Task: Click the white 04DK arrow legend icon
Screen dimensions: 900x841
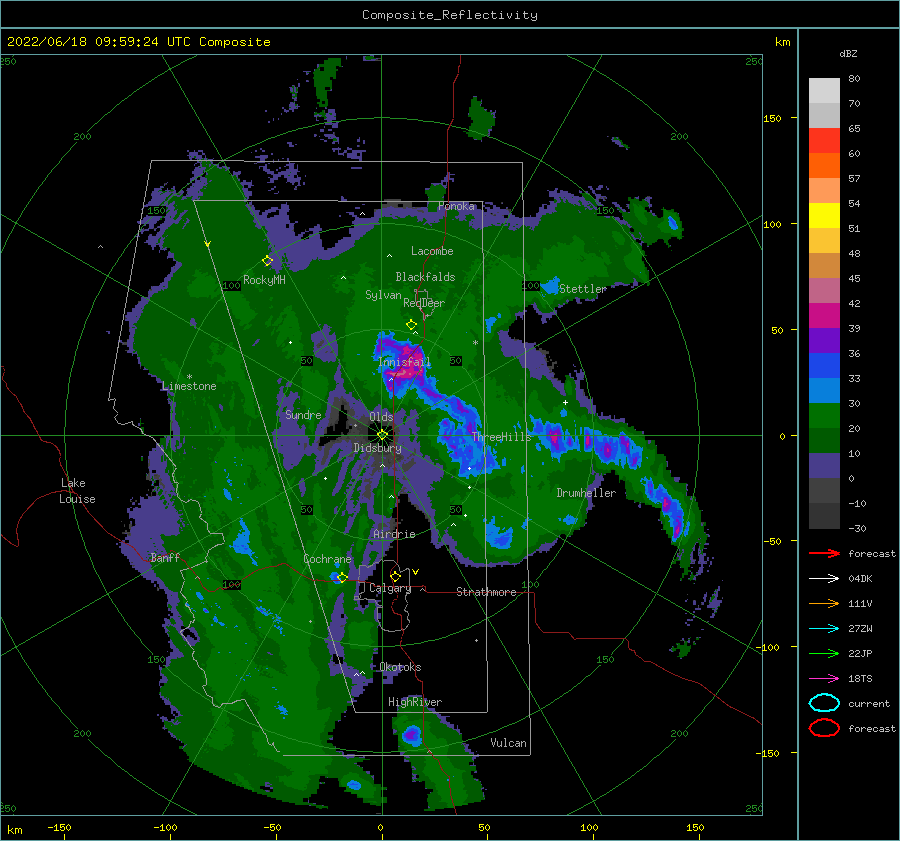Action: (x=824, y=578)
